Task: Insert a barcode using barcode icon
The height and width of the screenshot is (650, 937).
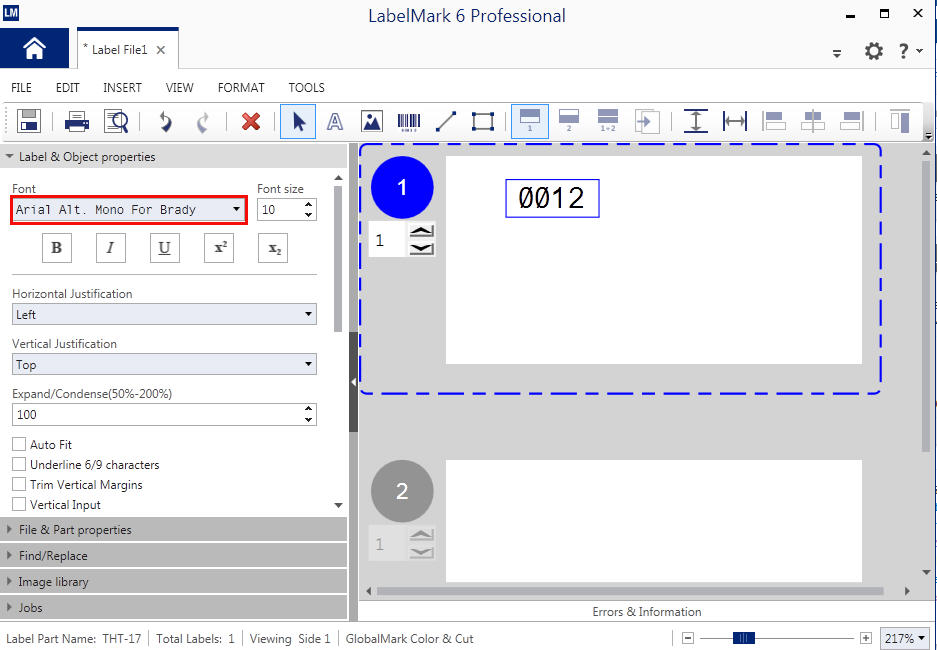Action: [409, 121]
